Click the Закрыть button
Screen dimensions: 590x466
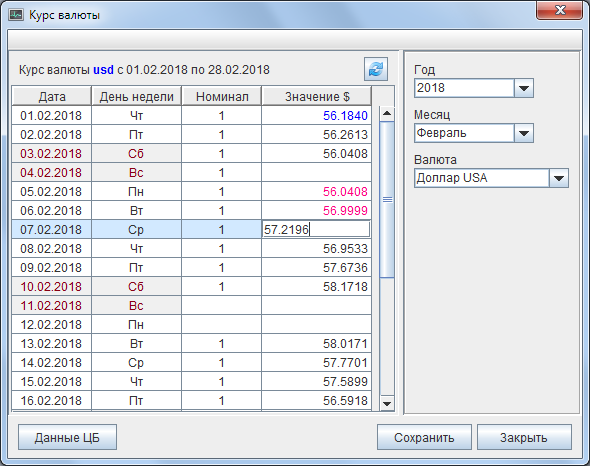[x=524, y=437]
